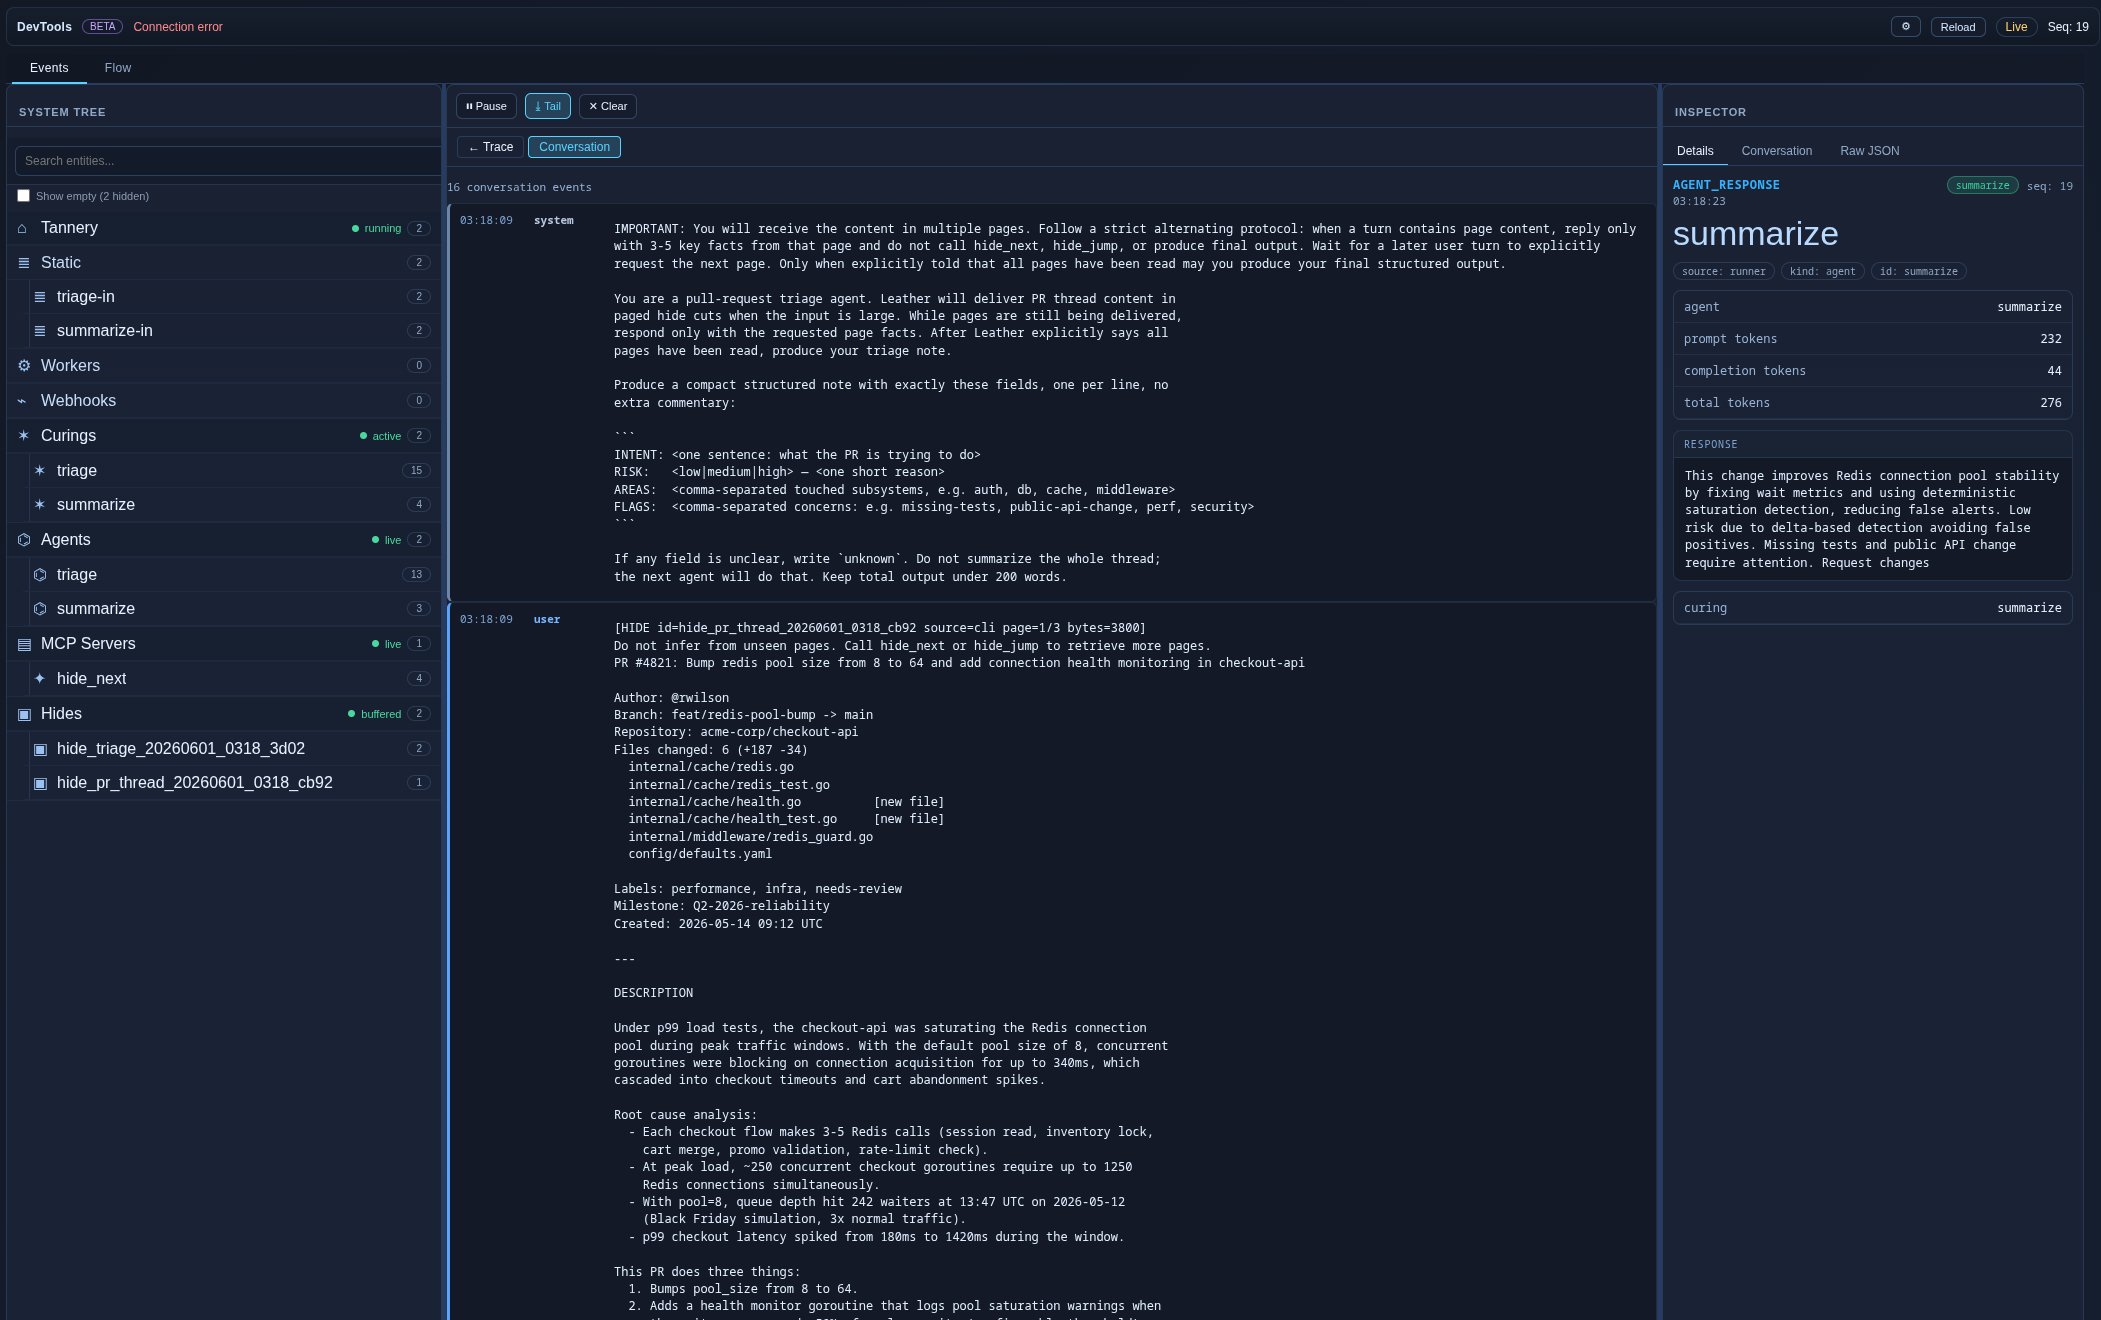Click the Static section icon
Screen dimensions: 2101x1320
[x=24, y=263]
